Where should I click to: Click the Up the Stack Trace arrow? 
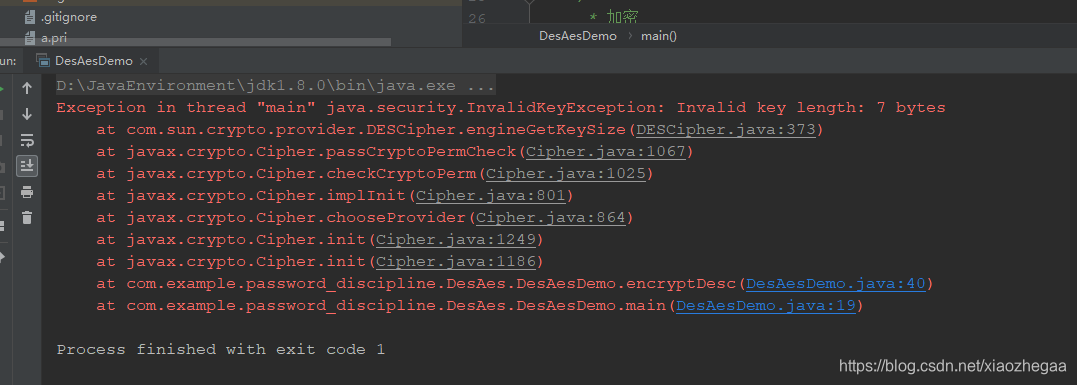tap(27, 88)
